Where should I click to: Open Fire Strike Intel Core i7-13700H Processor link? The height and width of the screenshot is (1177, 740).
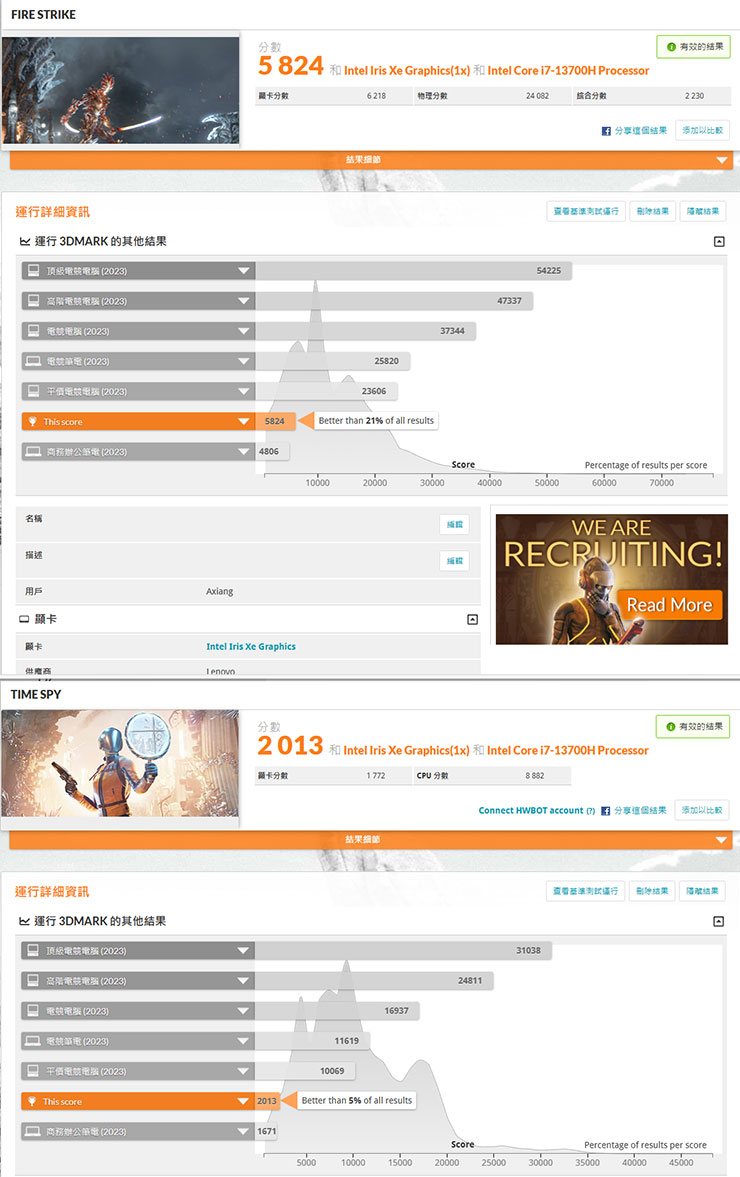click(568, 71)
